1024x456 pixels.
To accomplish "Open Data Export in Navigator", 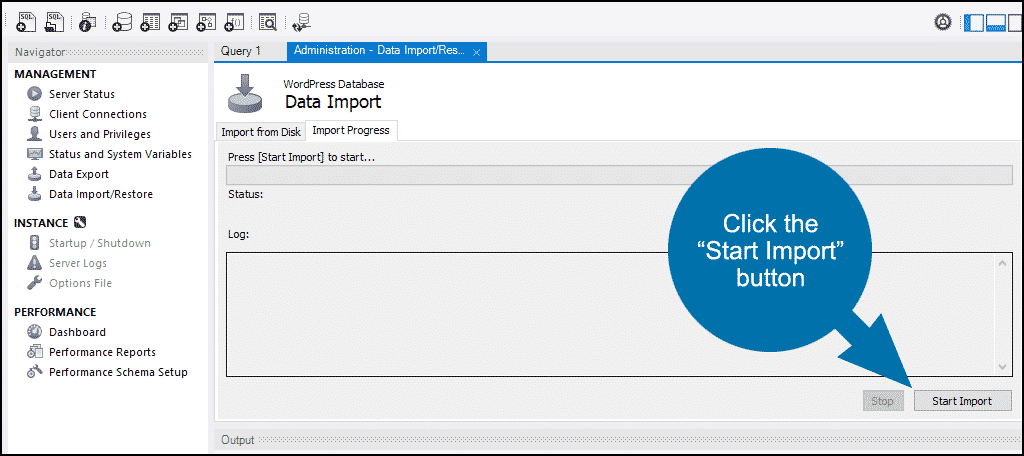I will (79, 174).
